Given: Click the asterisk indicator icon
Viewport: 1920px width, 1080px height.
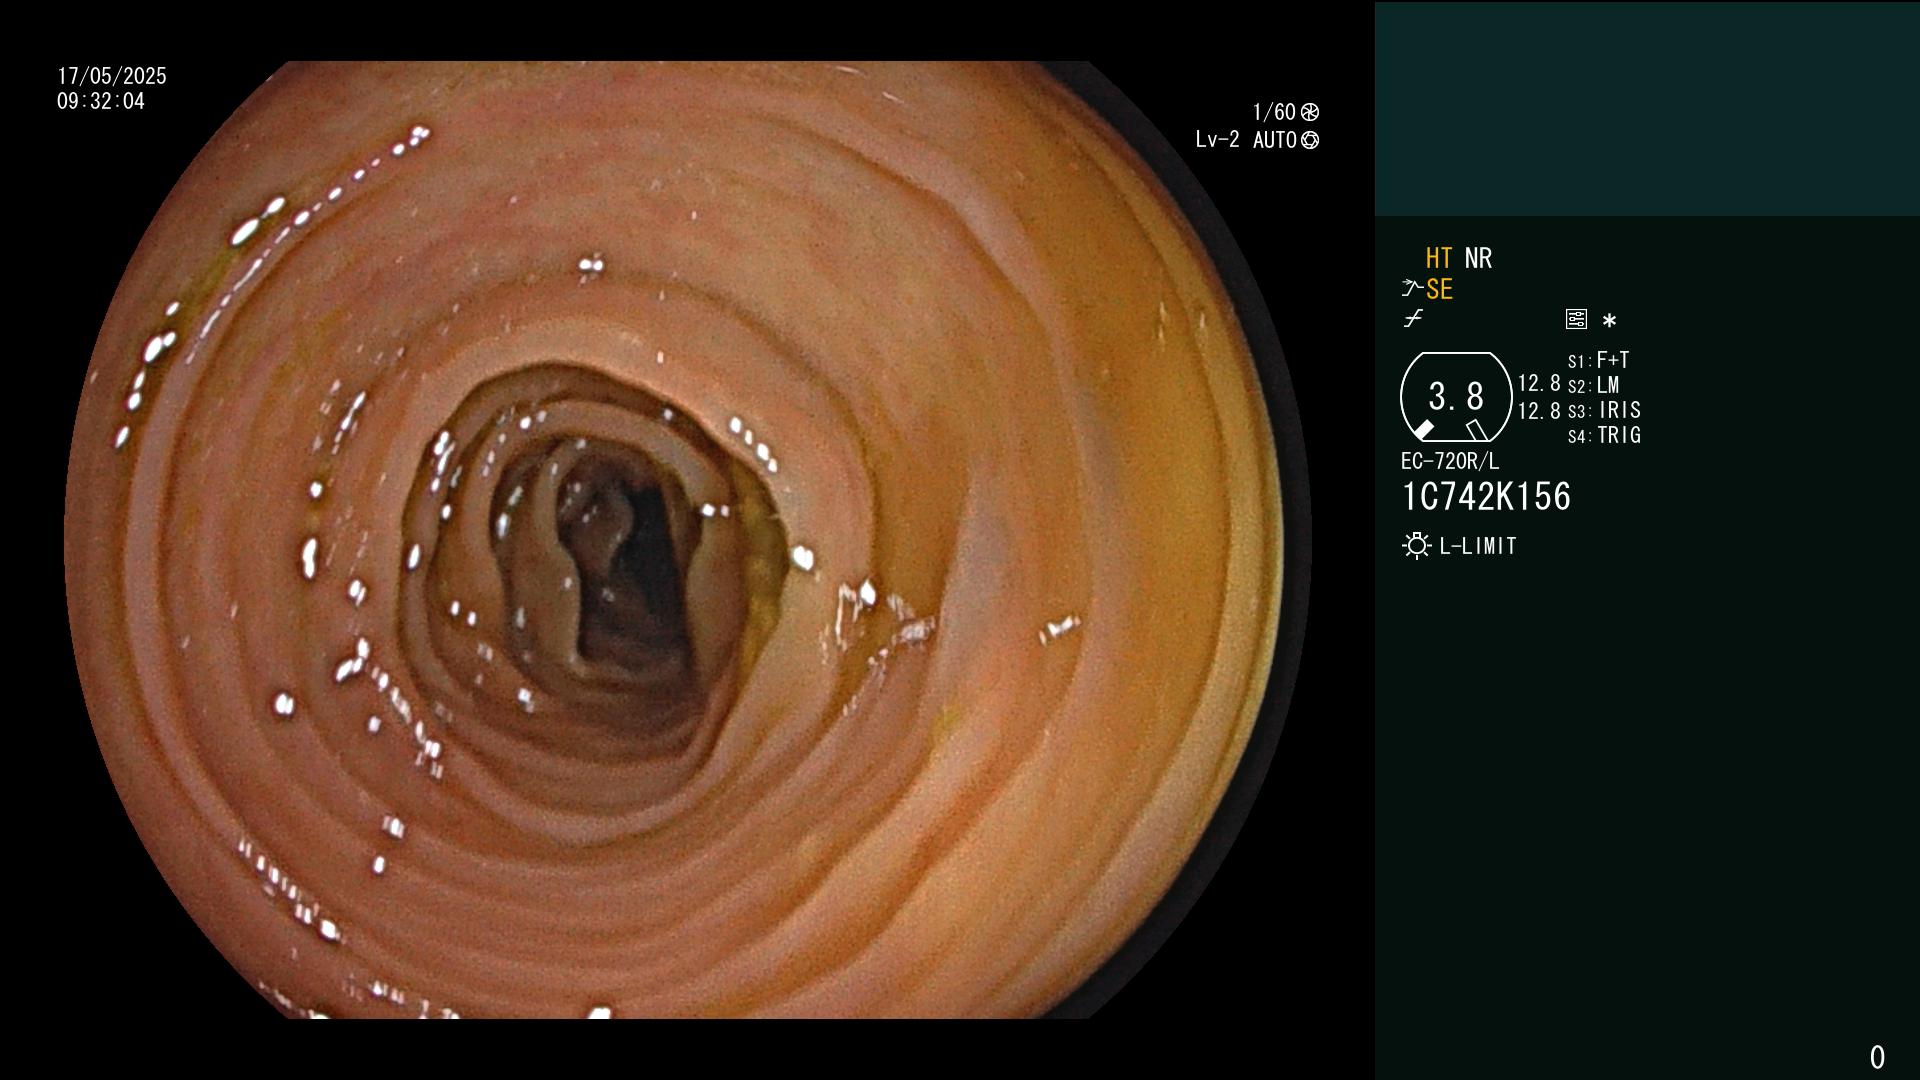Looking at the screenshot, I should (1609, 320).
